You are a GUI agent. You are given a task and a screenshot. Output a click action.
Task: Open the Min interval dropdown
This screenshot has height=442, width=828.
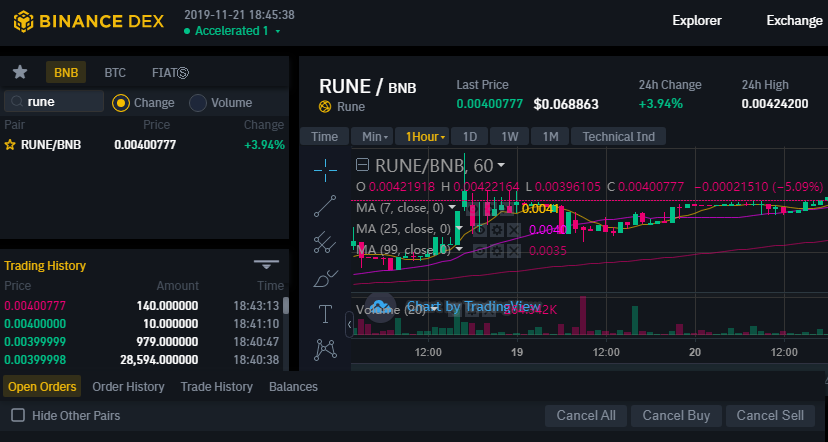coord(372,137)
